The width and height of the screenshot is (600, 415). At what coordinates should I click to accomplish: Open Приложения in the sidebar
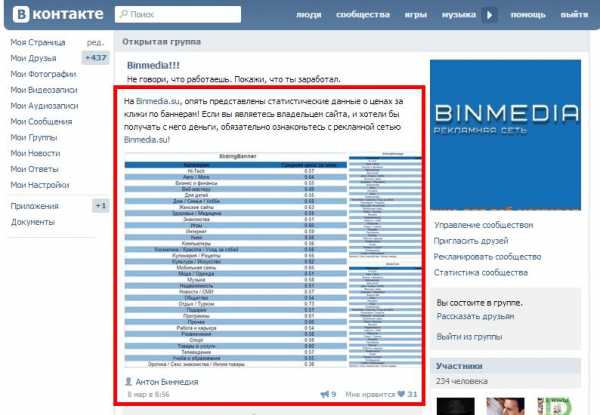coord(34,206)
